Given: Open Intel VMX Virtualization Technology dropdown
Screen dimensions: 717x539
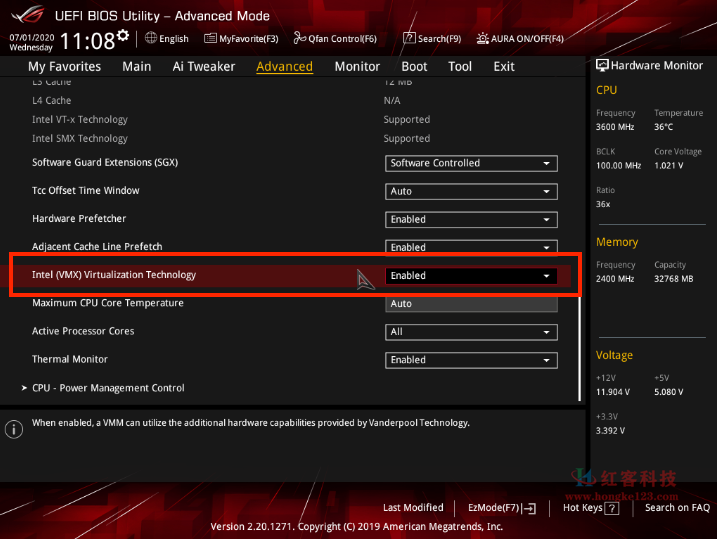Looking at the screenshot, I should [471, 276].
